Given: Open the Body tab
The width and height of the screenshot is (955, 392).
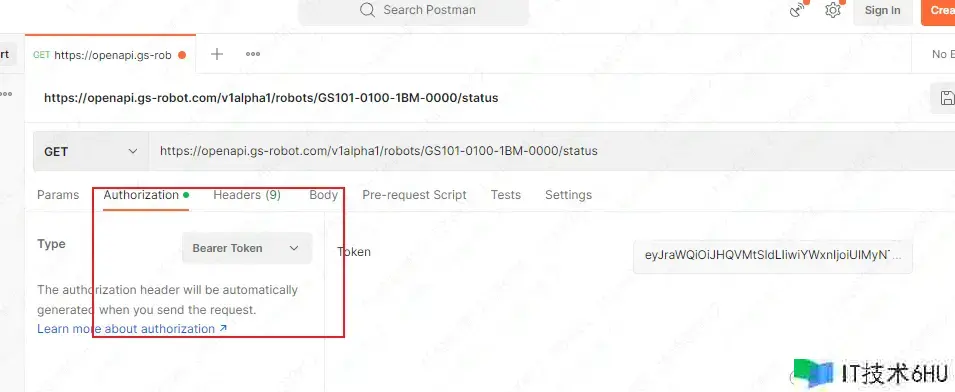Looking at the screenshot, I should [x=323, y=195].
